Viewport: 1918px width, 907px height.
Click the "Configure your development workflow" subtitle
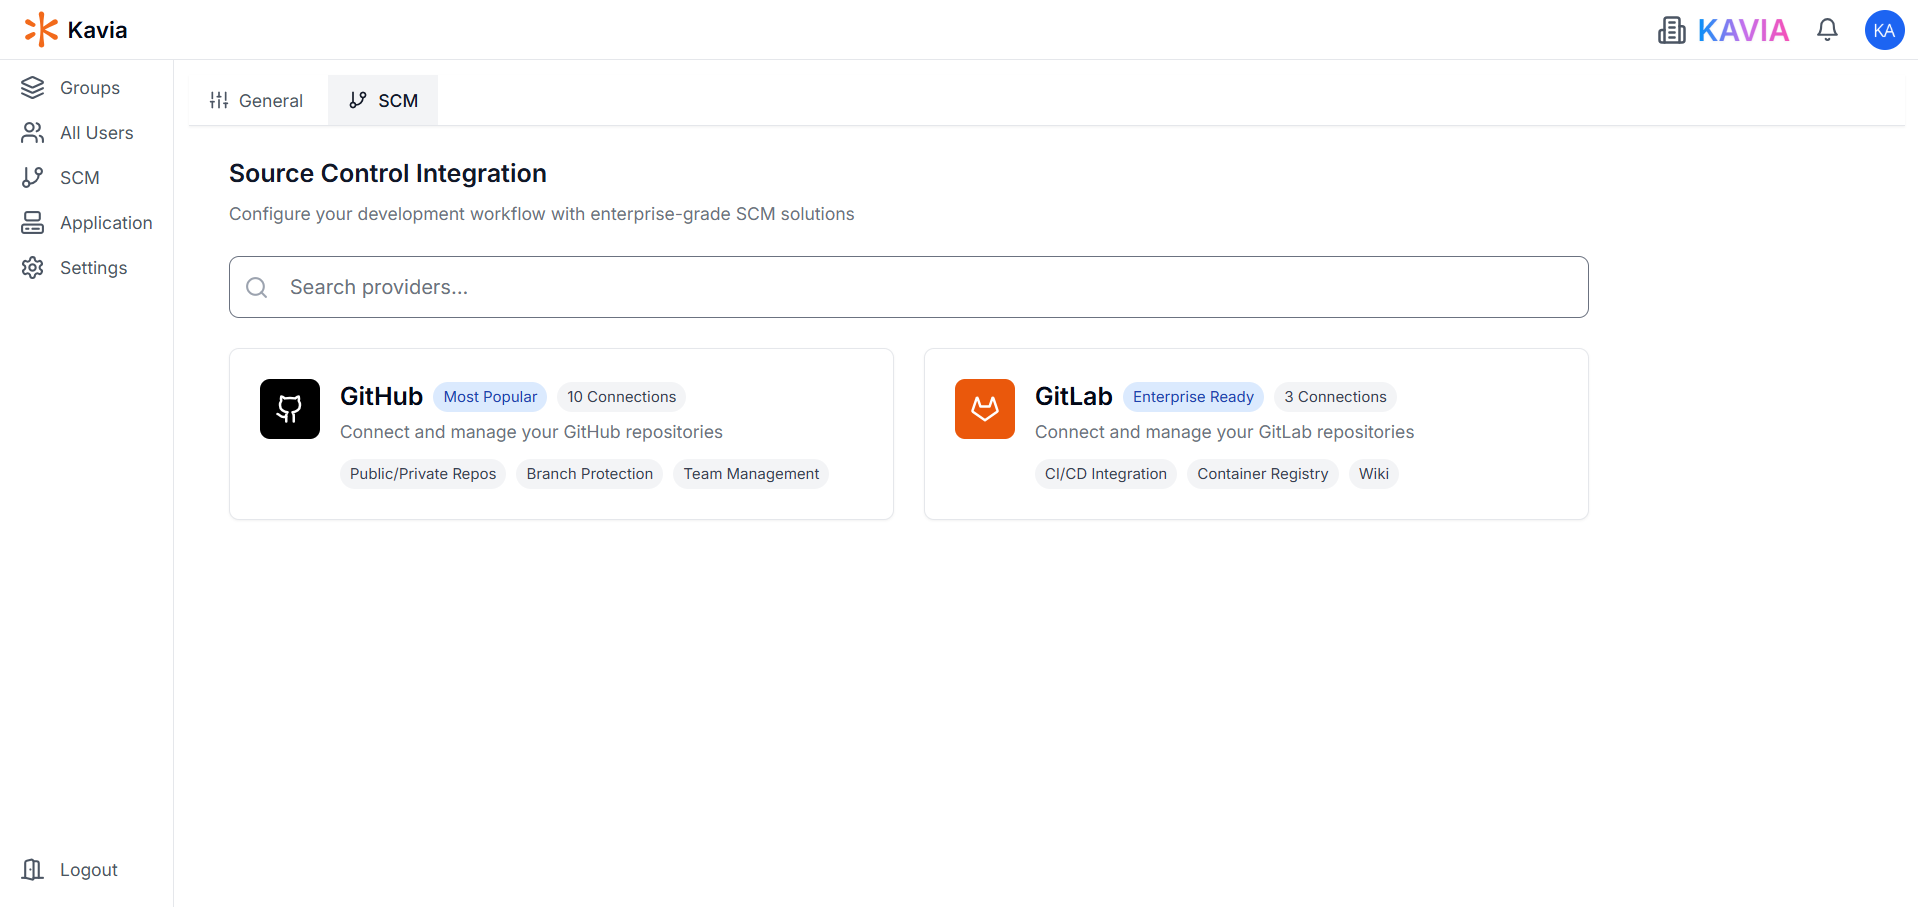click(541, 214)
